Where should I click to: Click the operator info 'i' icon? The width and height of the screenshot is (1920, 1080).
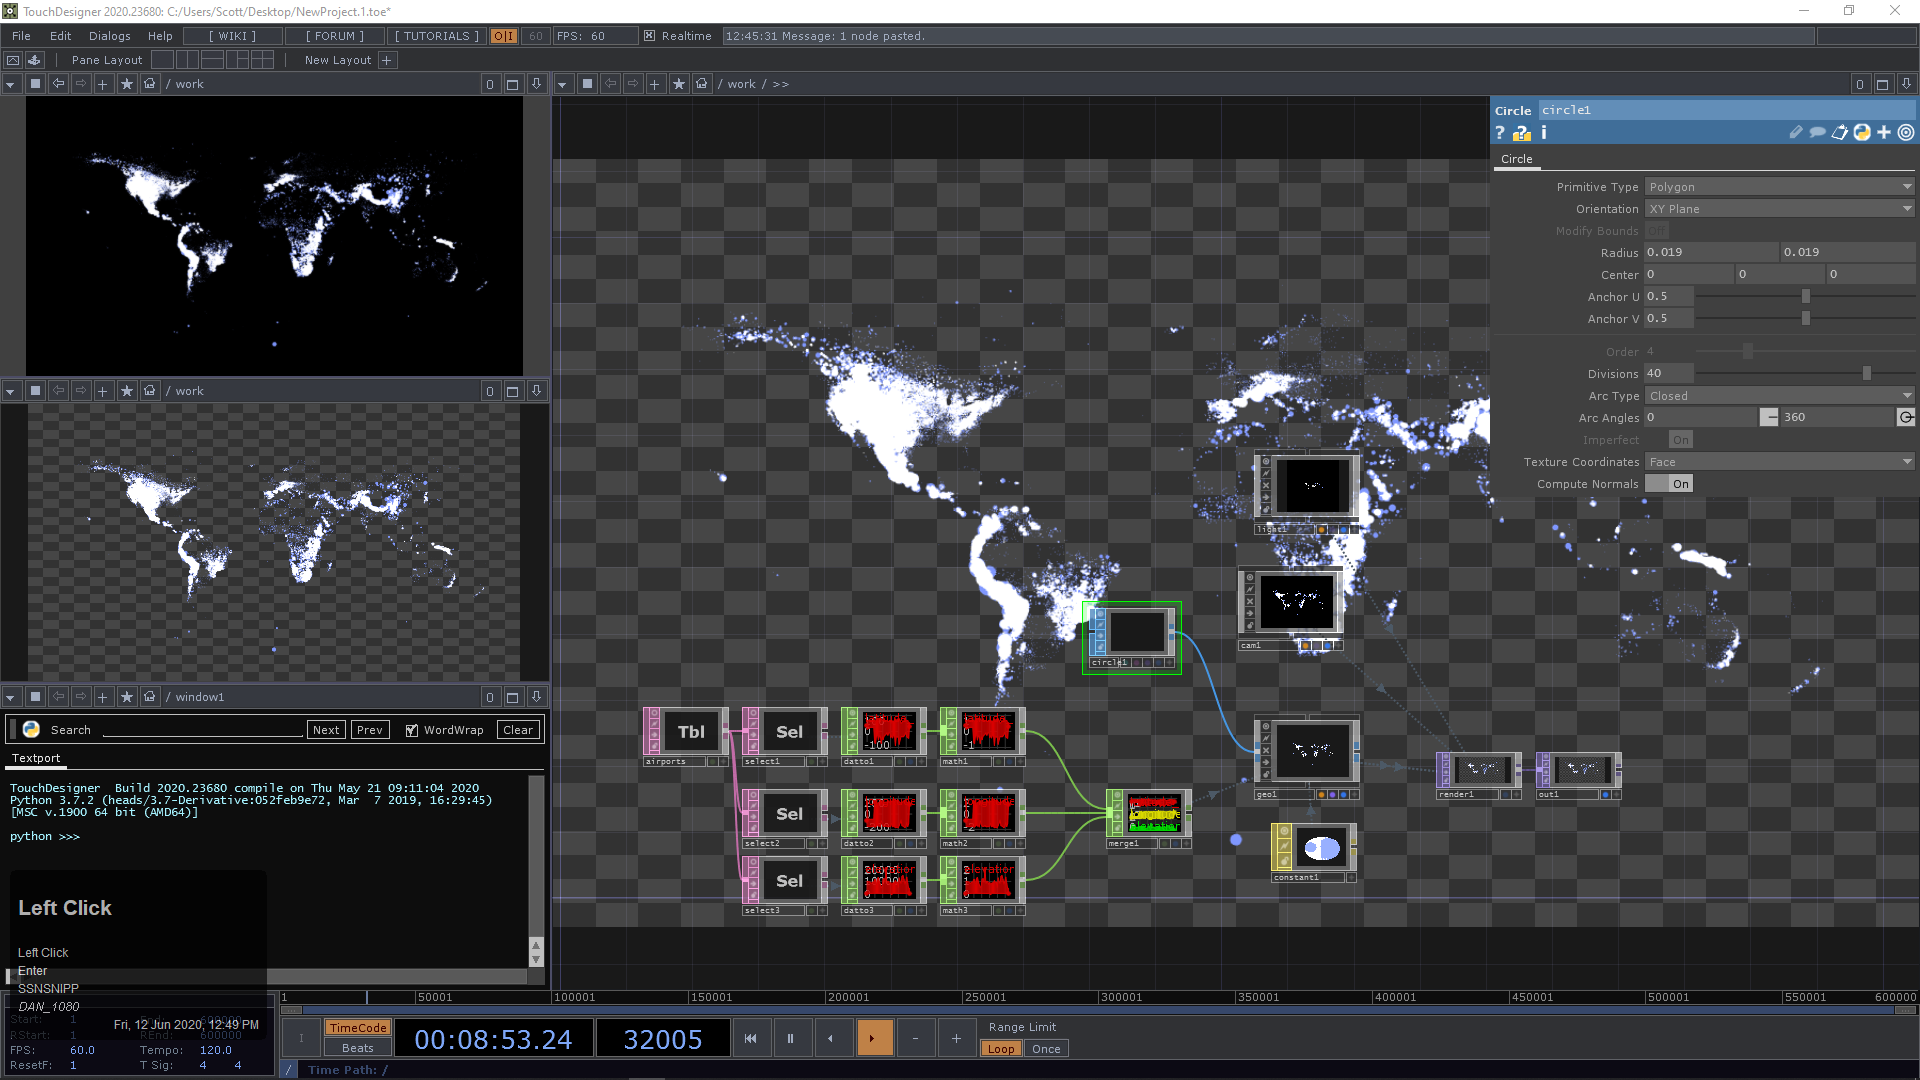click(1544, 133)
